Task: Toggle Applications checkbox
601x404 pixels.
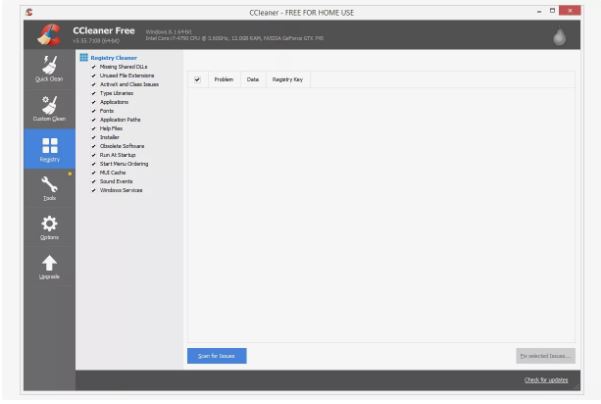Action: coord(94,102)
